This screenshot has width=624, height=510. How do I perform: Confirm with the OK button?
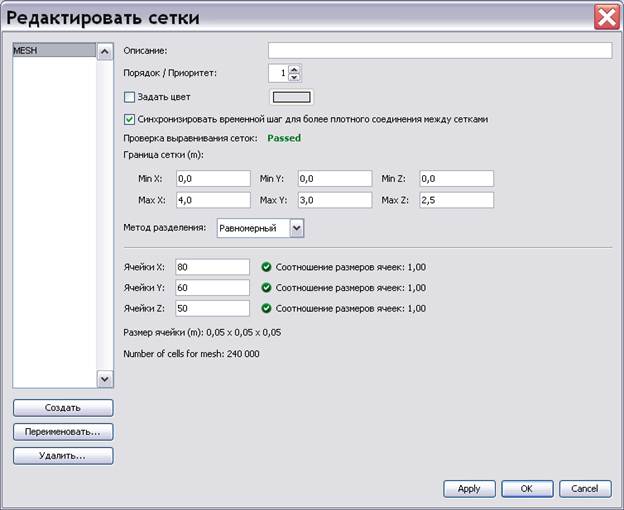coord(527,489)
